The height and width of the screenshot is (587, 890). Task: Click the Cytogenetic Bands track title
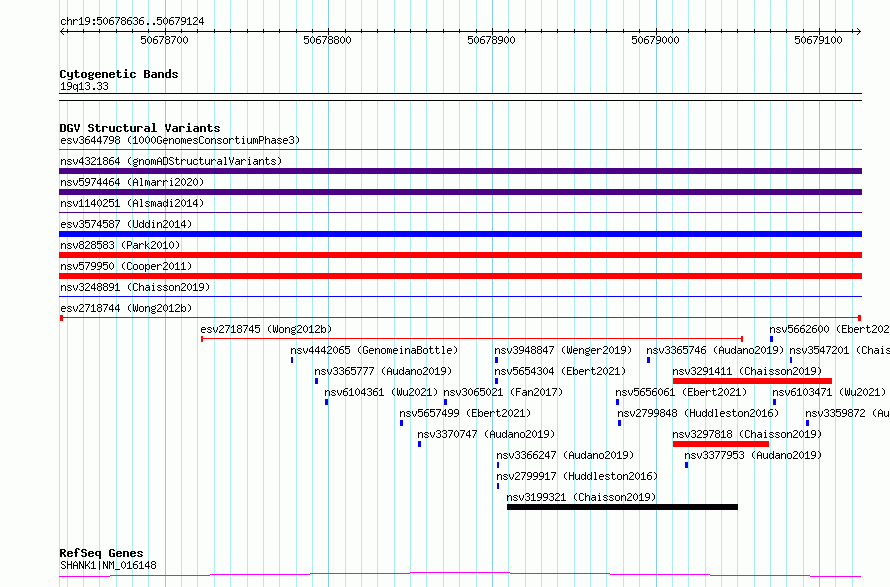pyautogui.click(x=119, y=74)
